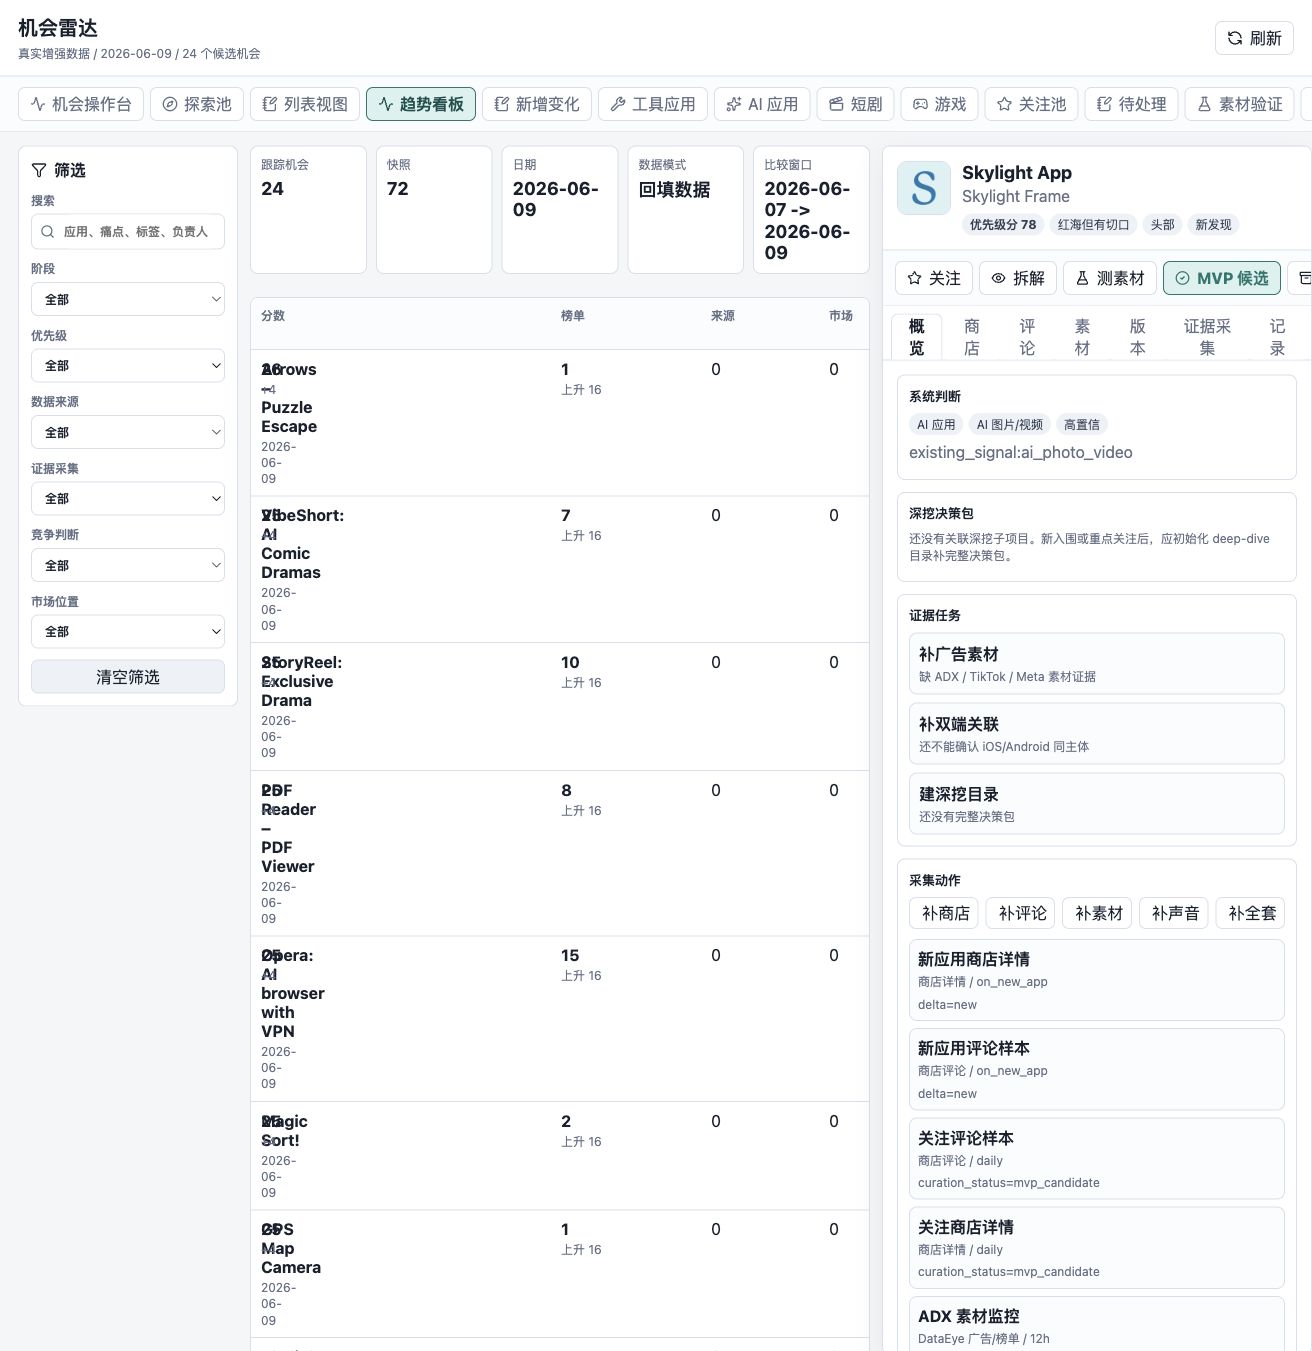Open the 阶段 dropdown
1312x1351 pixels.
pos(128,299)
